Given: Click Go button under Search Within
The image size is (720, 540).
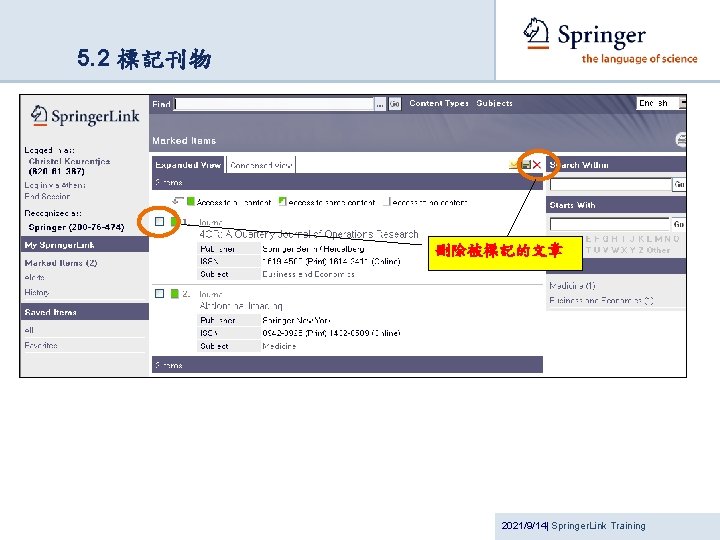Looking at the screenshot, I should pos(679,185).
